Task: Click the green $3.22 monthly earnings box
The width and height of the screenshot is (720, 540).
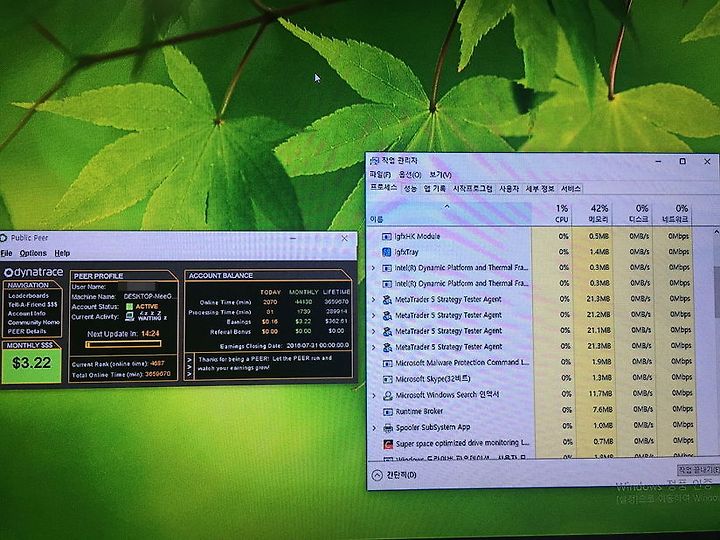Action: (x=31, y=366)
